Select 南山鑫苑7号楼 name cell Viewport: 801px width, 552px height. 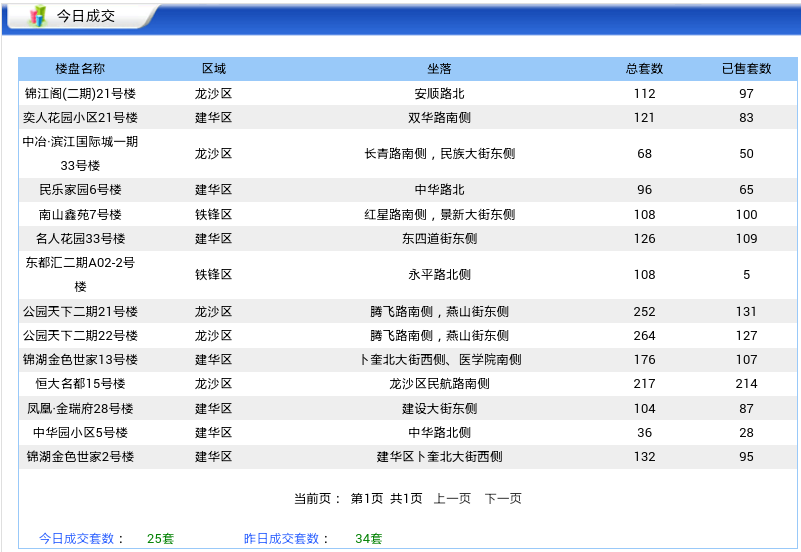(x=80, y=214)
